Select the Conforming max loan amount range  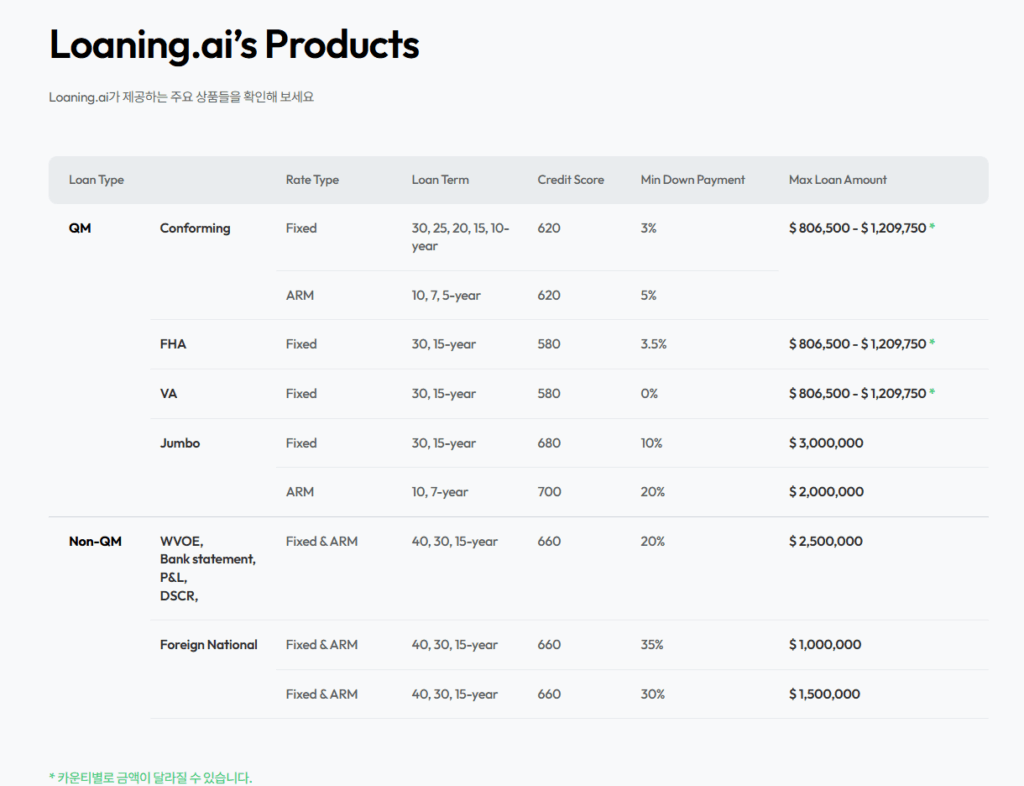857,228
